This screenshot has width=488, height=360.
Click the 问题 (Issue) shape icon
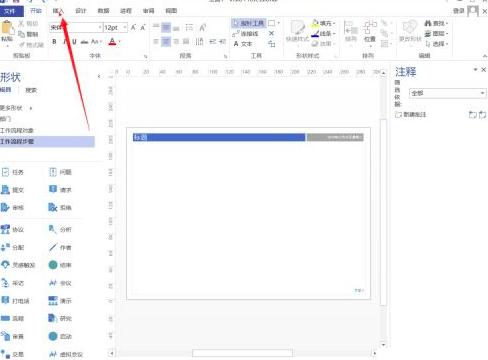pos(53,172)
